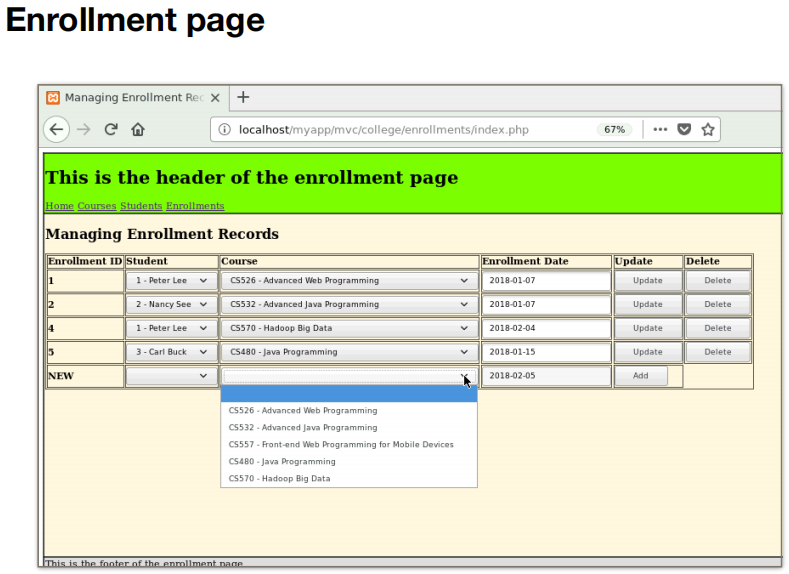Go back with the browser back arrow
789x574 pixels.
point(56,129)
